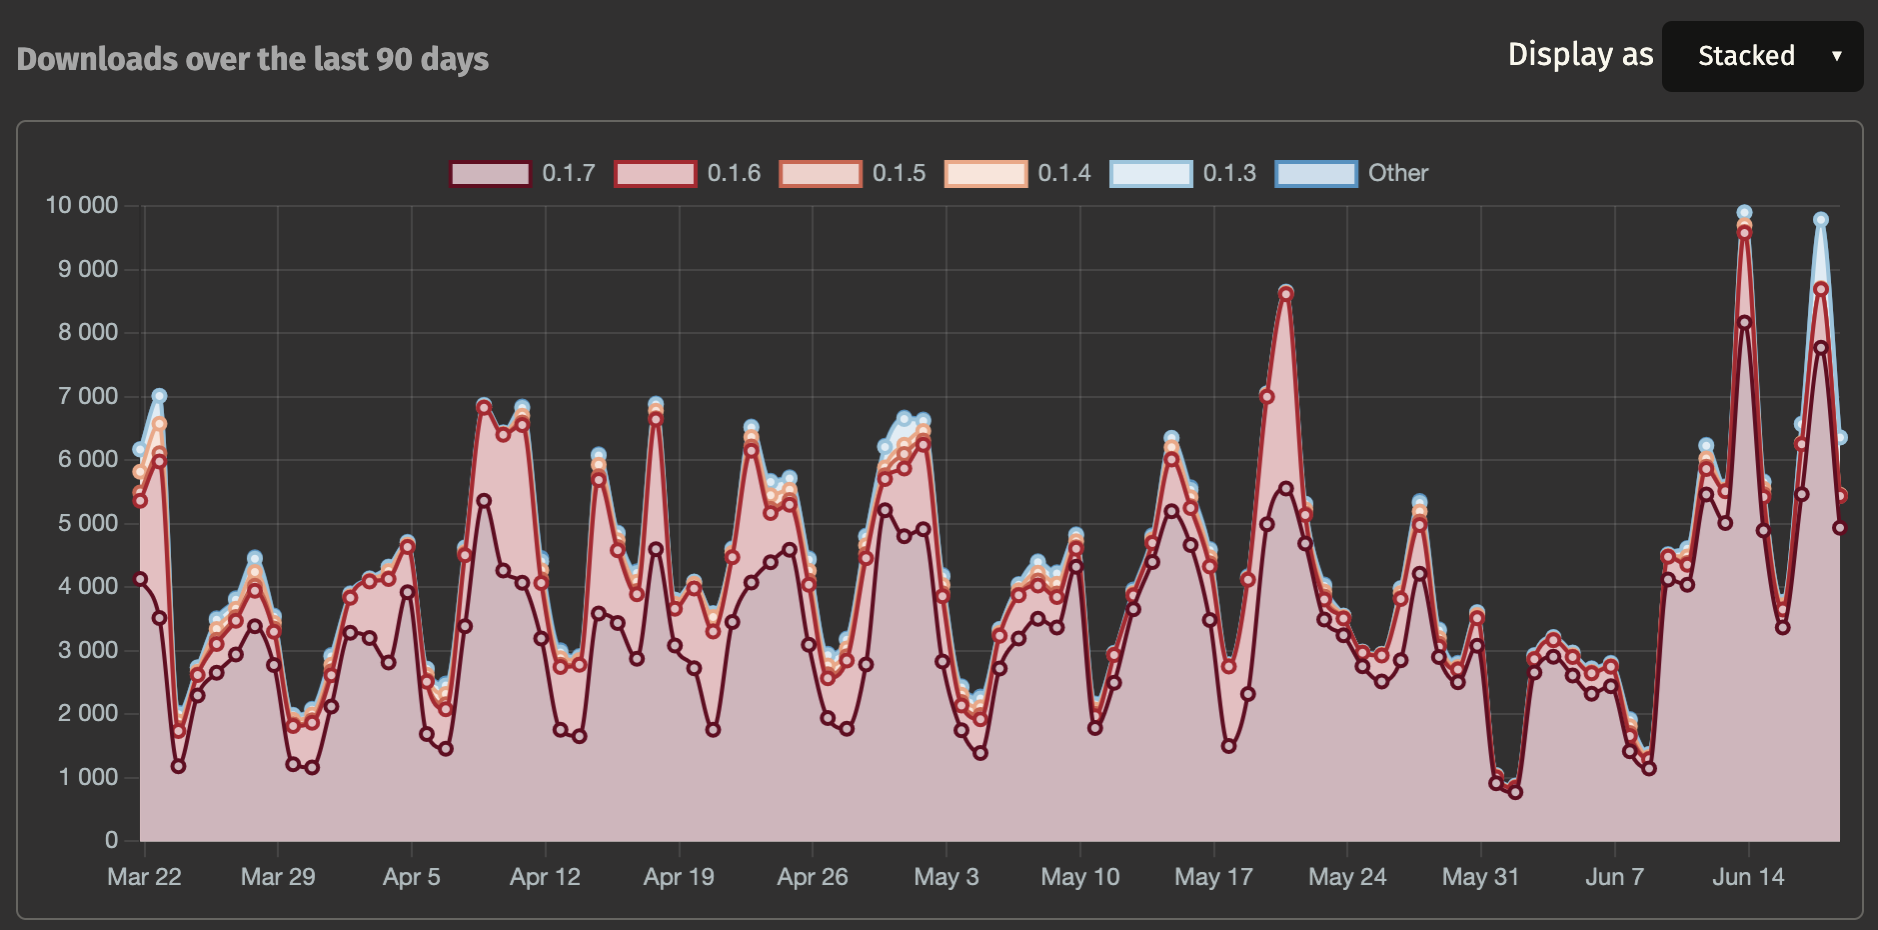The height and width of the screenshot is (930, 1878).
Task: Toggle the 0.1.3 legend swatch
Action: coord(1151,173)
